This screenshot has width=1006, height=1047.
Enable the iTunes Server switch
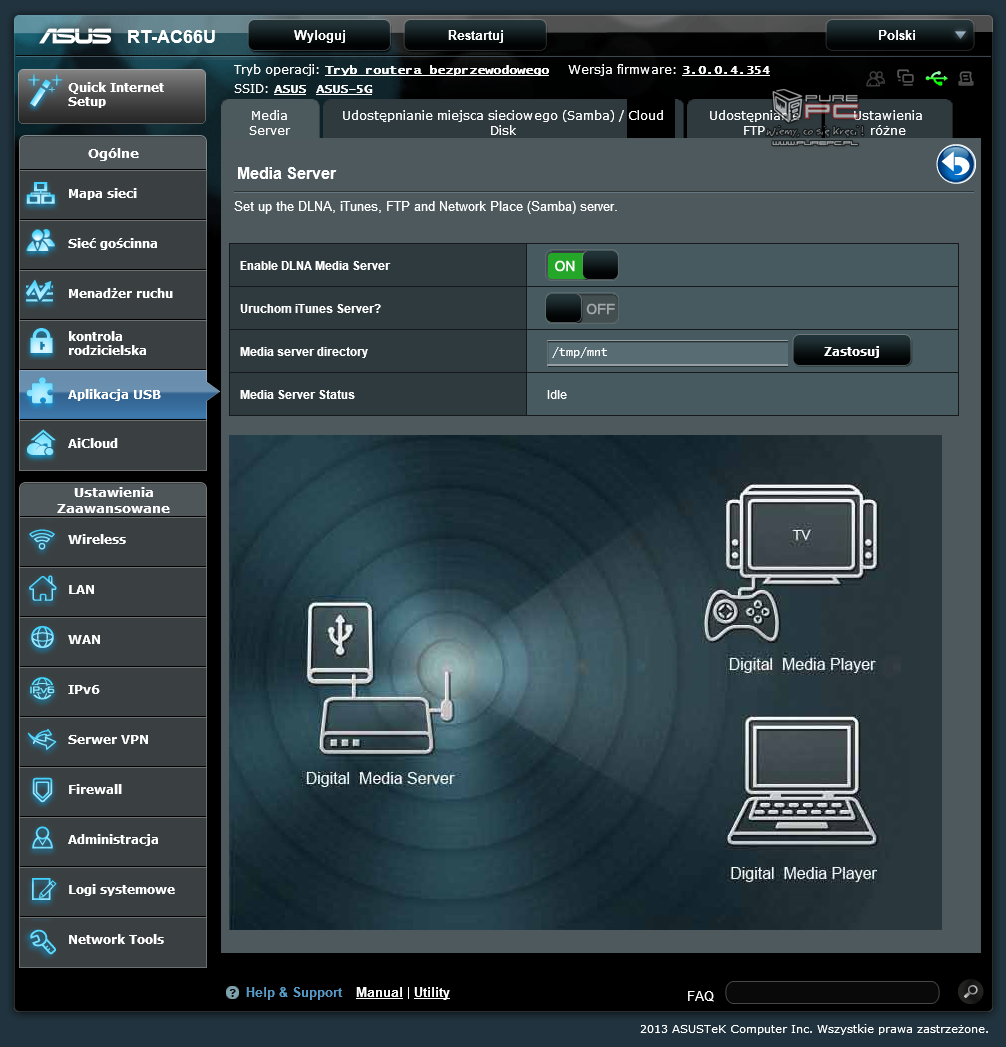click(582, 309)
